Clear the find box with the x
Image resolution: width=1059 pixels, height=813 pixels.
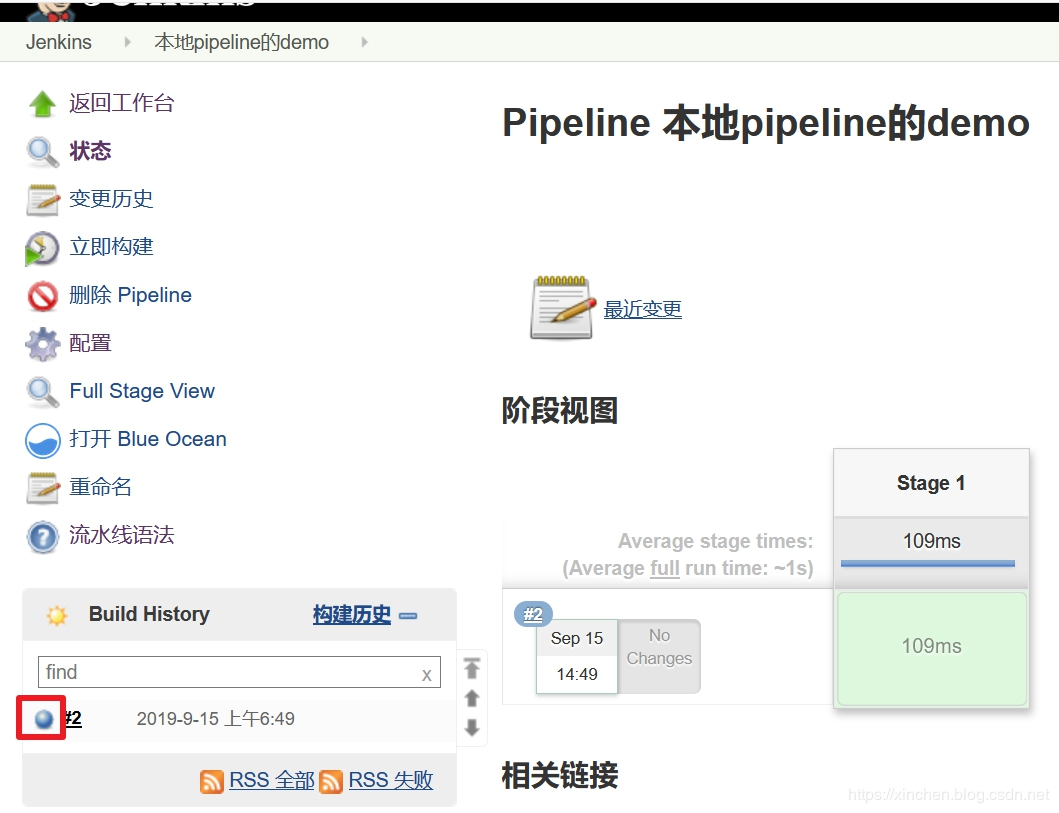[427, 674]
